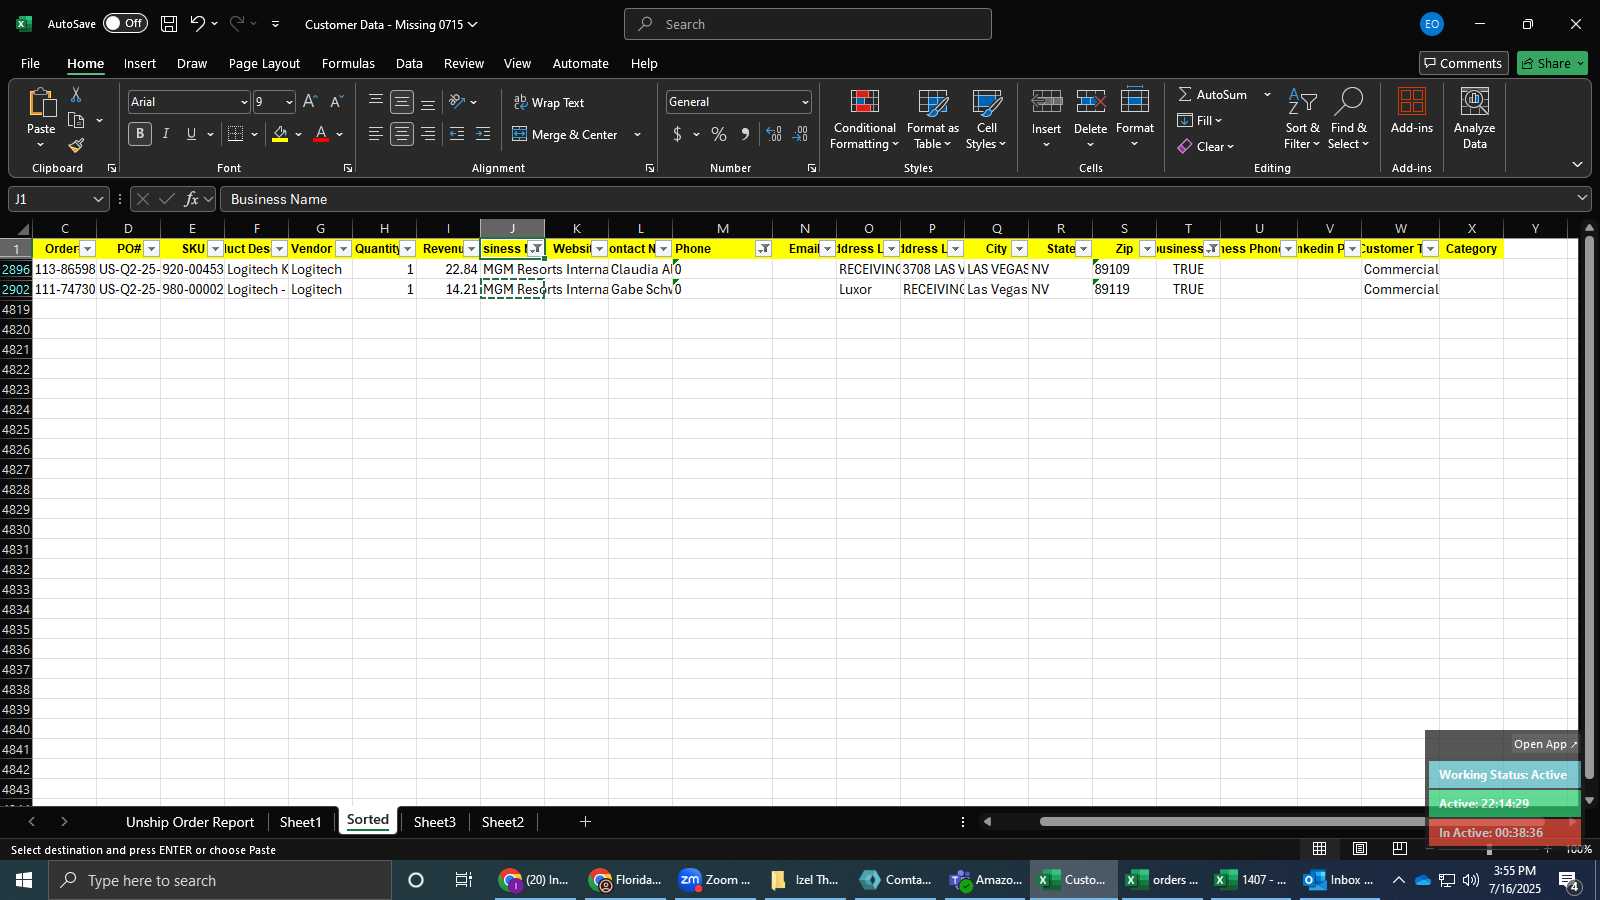1600x900 pixels.
Task: Switch to Page Layout view icon
Action: (1360, 849)
